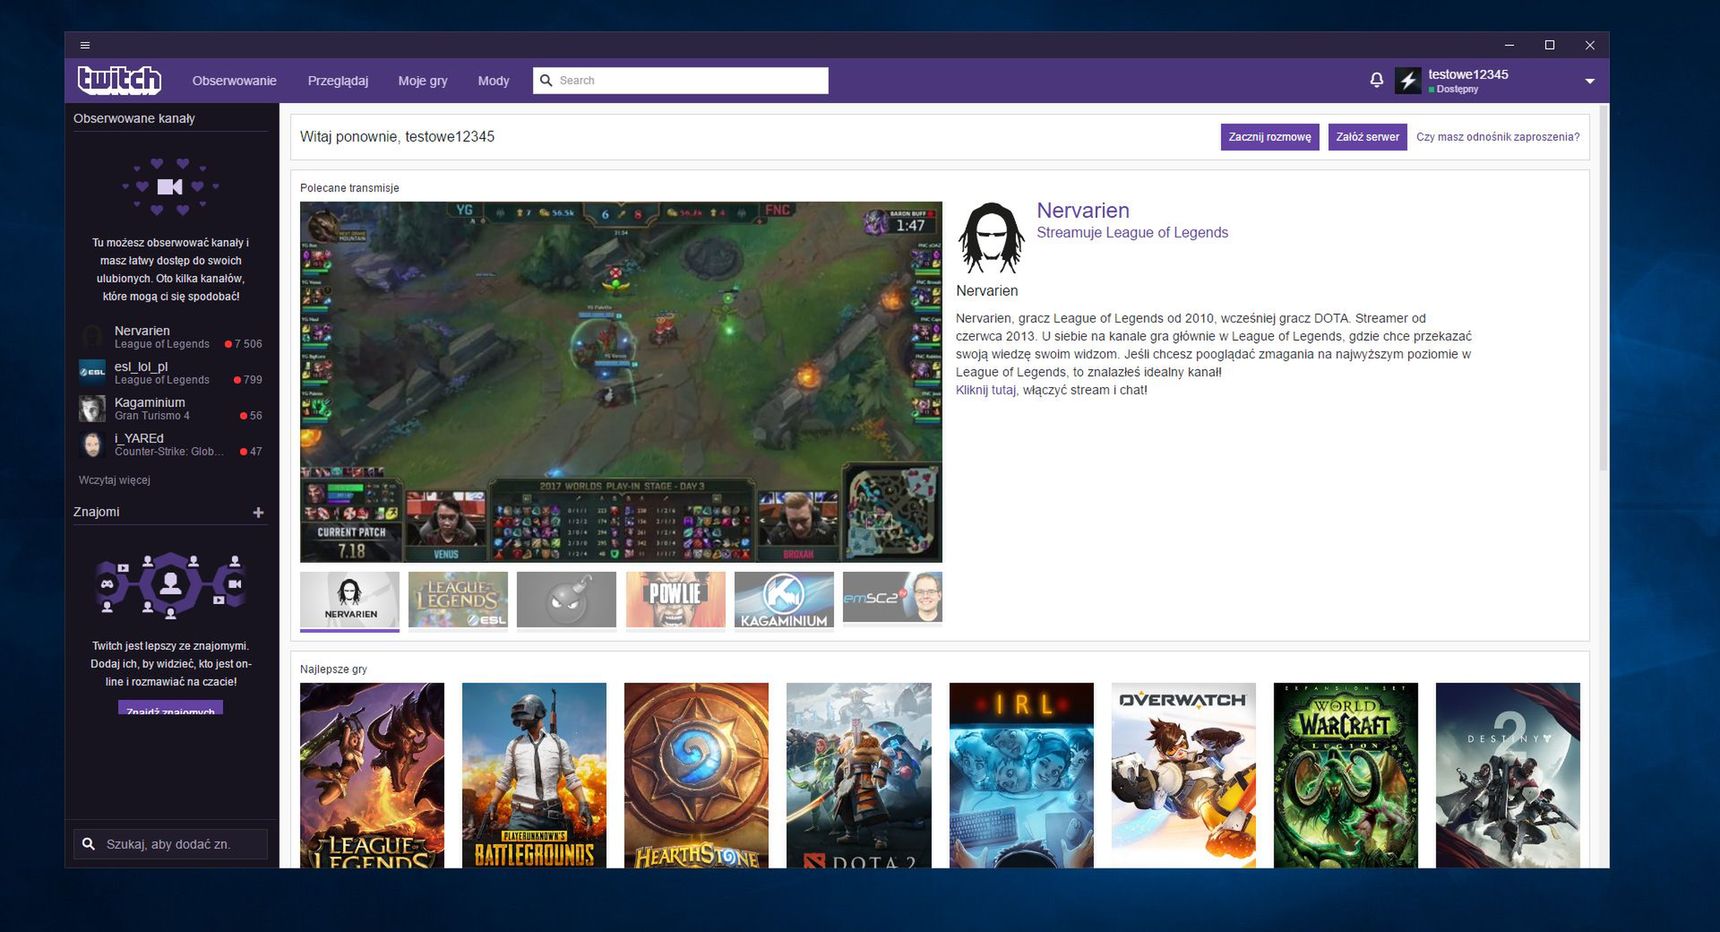Click Streamuje League of Legends link
This screenshot has height=932, width=1720.
click(x=1132, y=233)
